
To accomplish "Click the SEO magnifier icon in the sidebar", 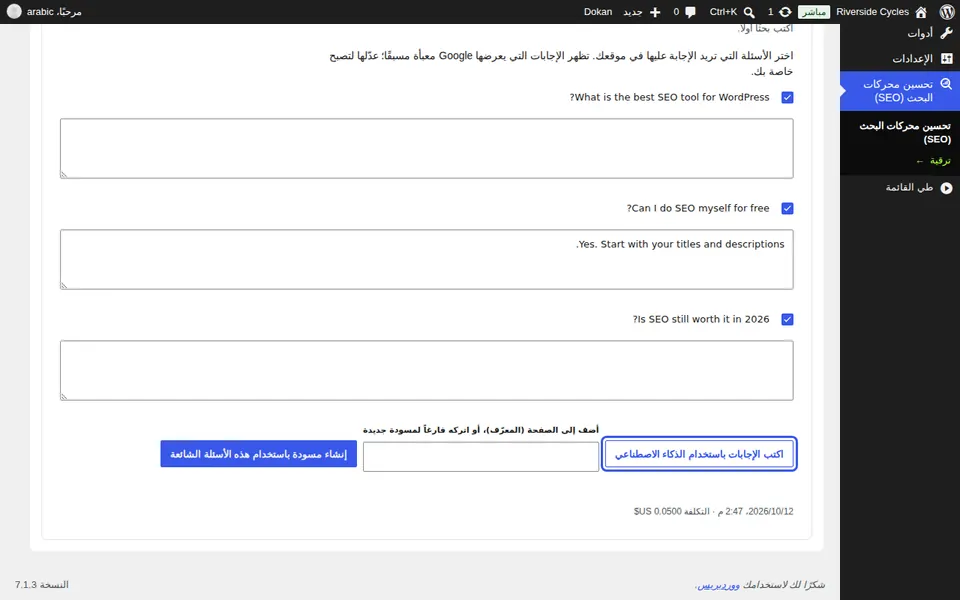I will [946, 84].
